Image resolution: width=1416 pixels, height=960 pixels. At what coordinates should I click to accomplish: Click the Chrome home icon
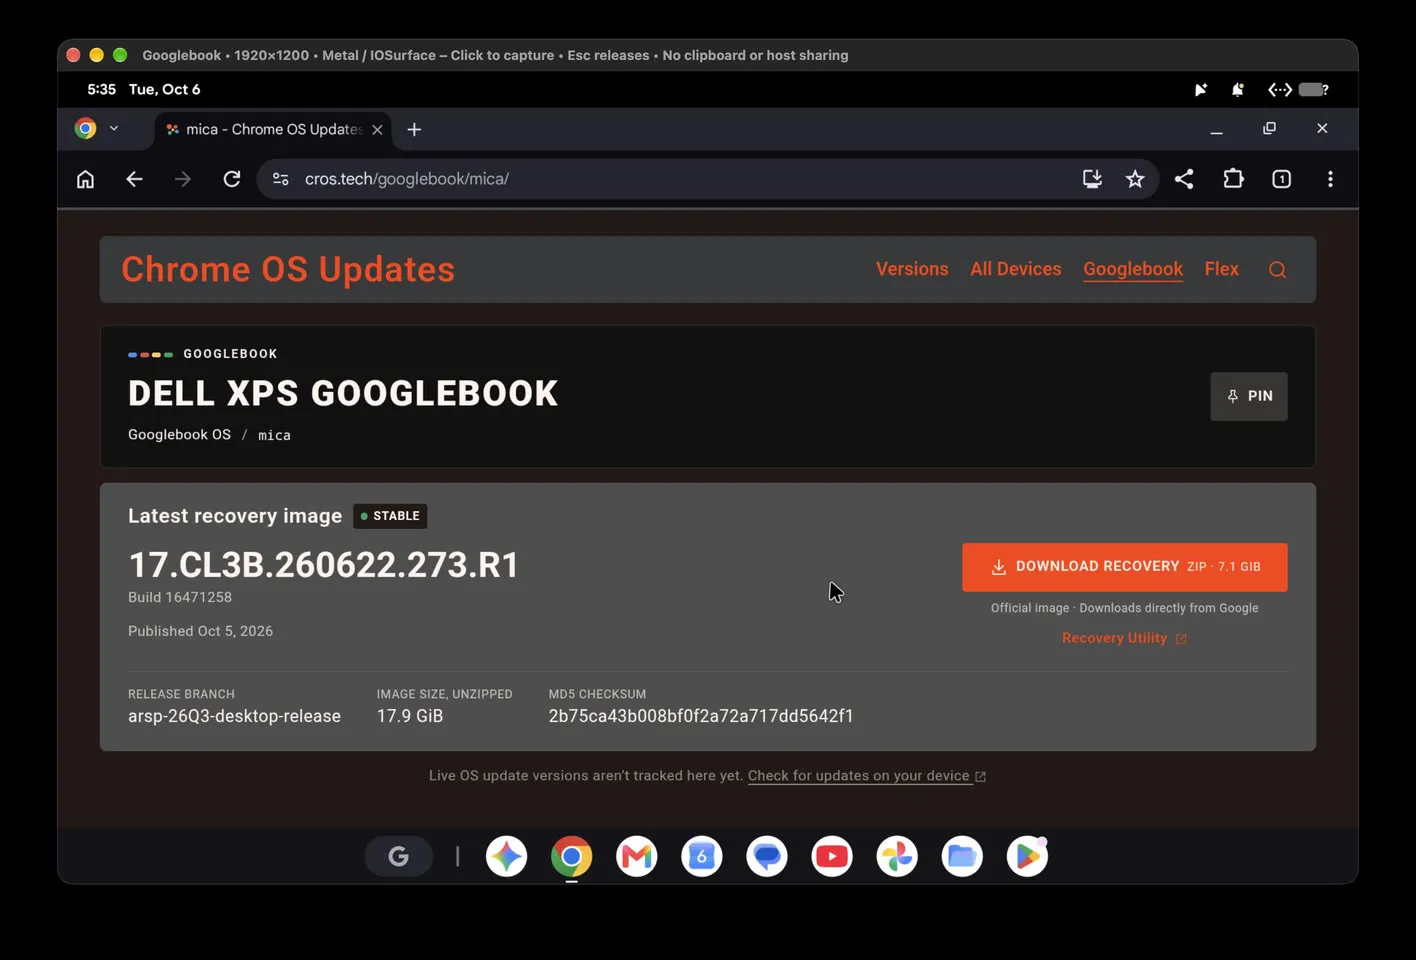click(86, 179)
